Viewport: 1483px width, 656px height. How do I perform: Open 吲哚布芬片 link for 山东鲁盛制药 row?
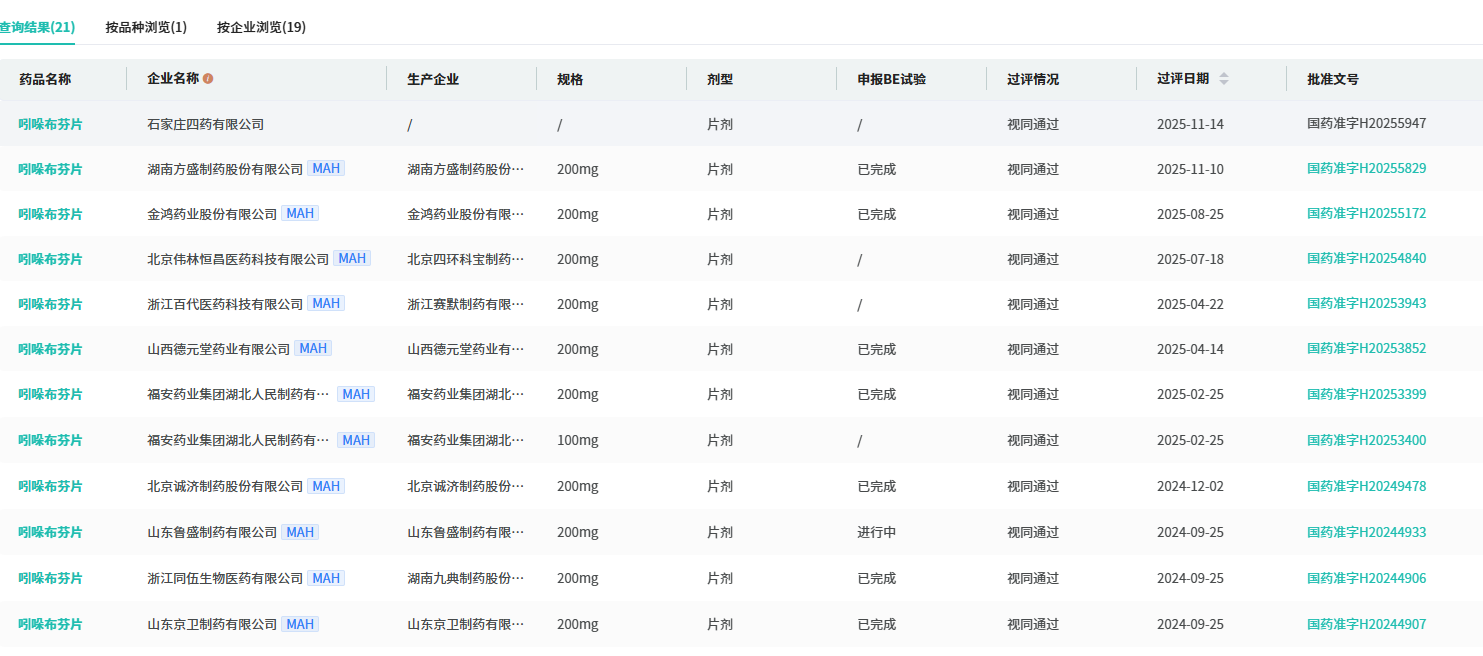[50, 532]
